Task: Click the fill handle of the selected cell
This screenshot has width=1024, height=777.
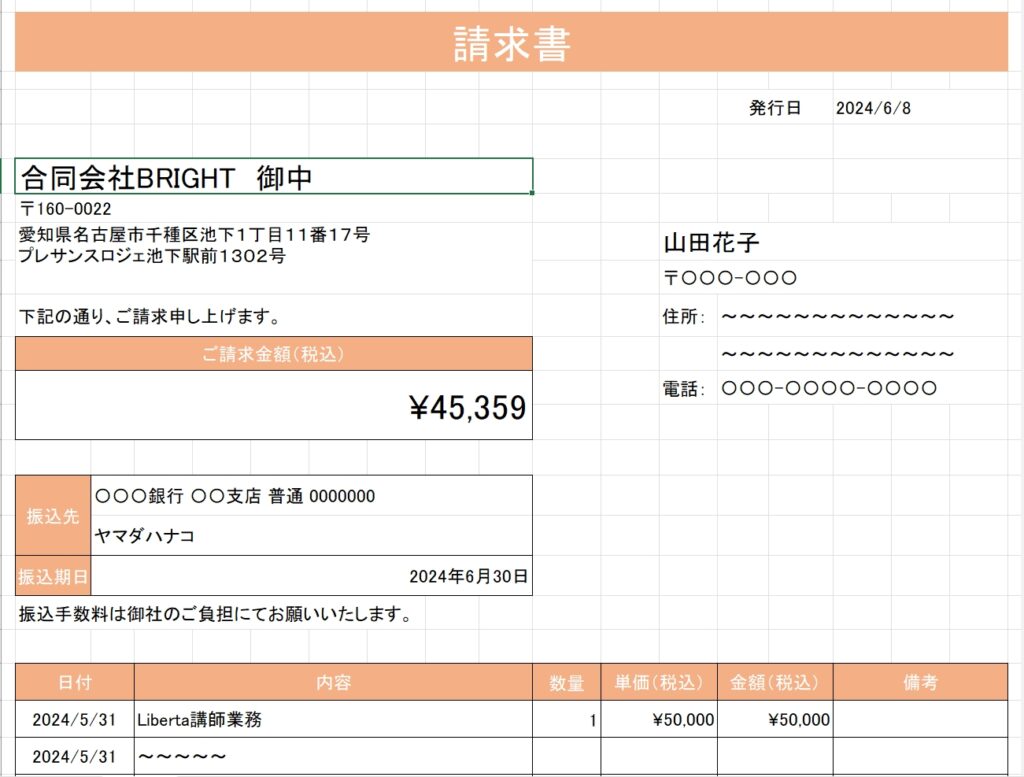Action: click(x=532, y=193)
